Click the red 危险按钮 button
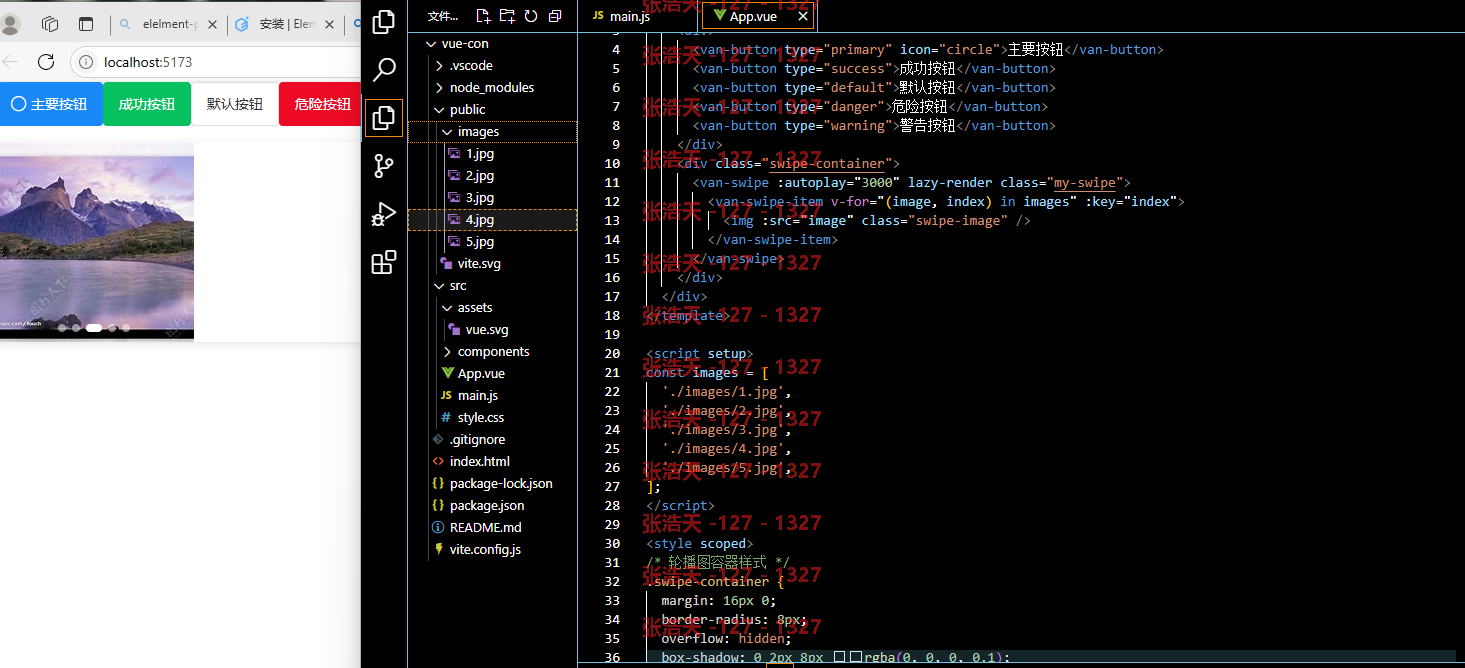1465x668 pixels. click(321, 104)
